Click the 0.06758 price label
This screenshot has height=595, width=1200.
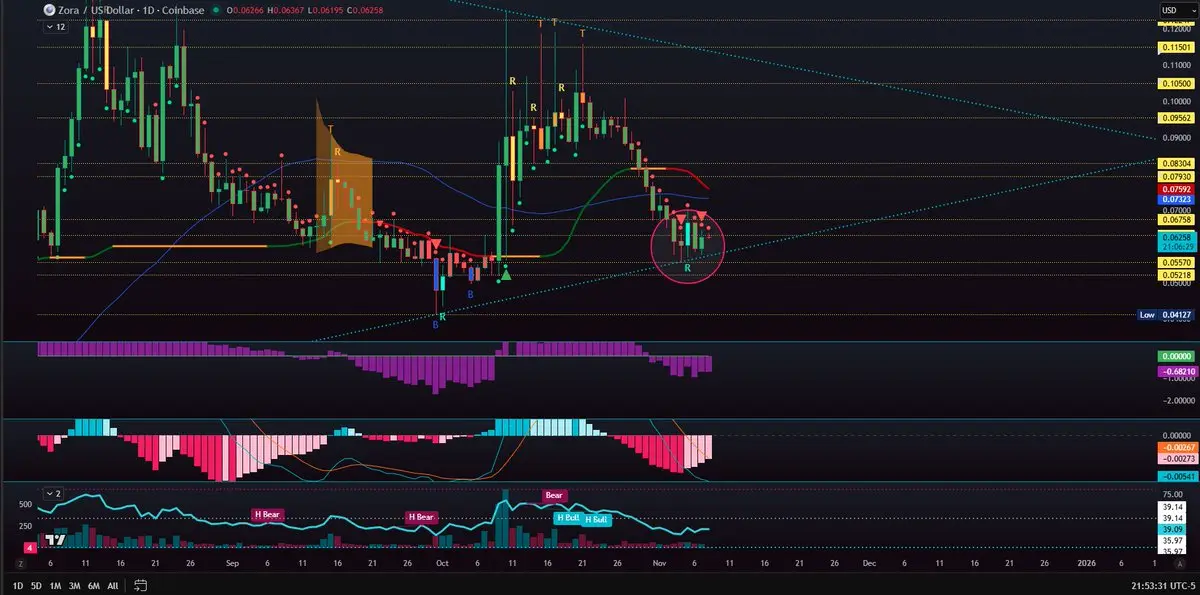coord(1175,219)
